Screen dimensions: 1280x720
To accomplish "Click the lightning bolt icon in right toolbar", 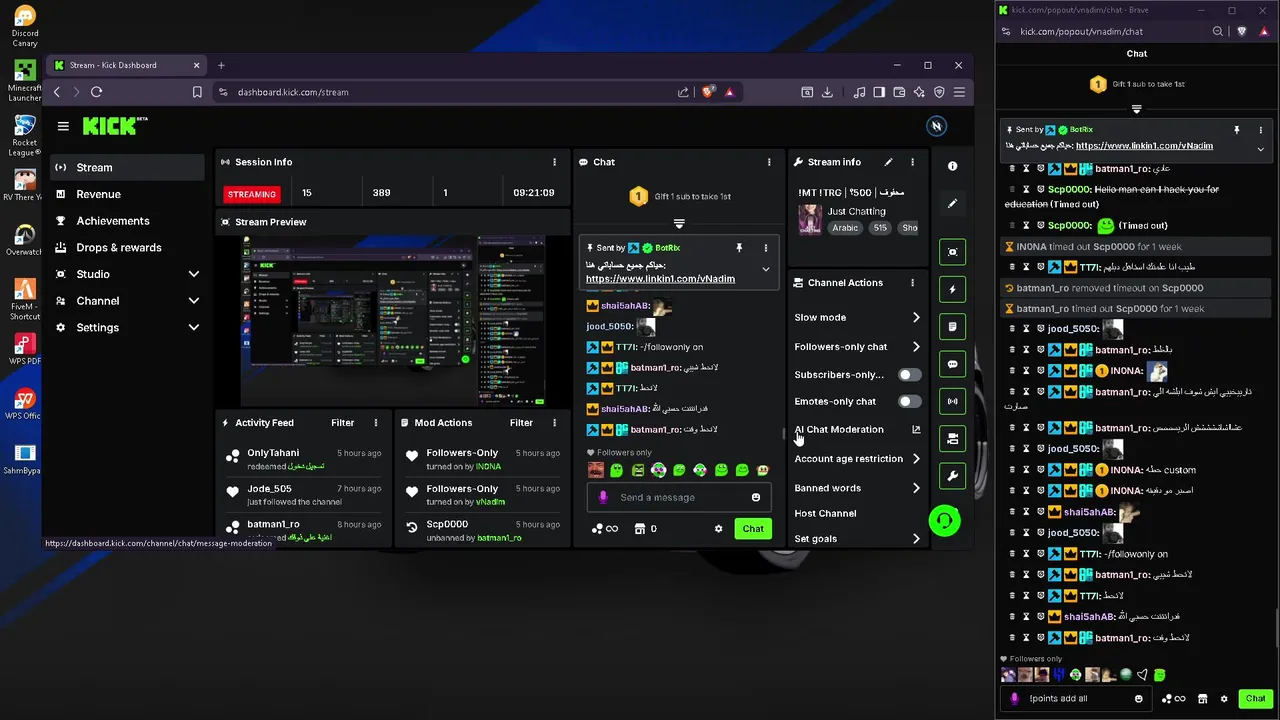I will click(x=952, y=289).
